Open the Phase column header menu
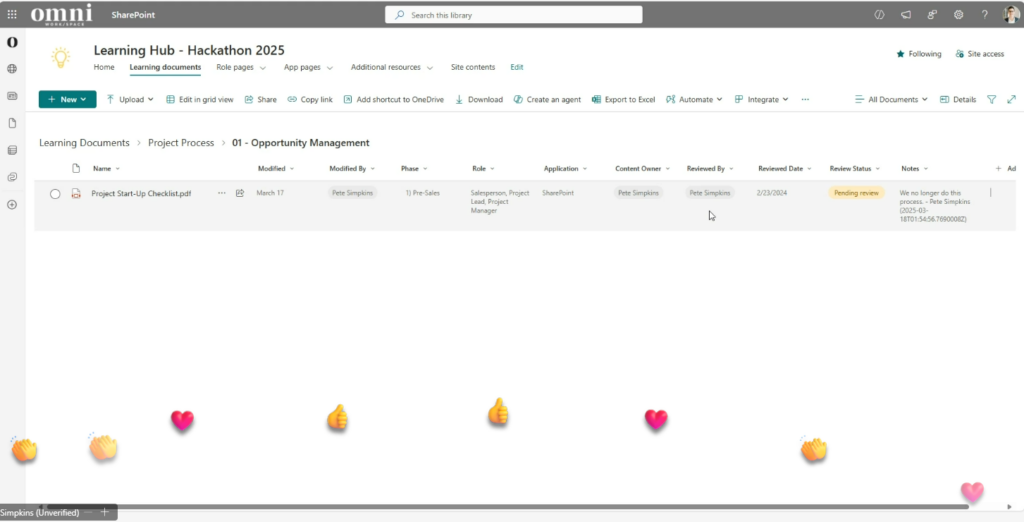Screen dimensions: 1024x522 click(414, 169)
